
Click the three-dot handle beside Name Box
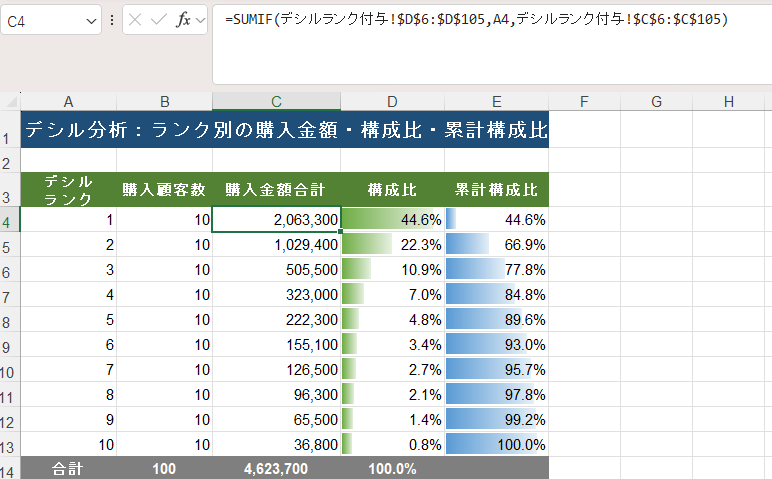(x=112, y=20)
